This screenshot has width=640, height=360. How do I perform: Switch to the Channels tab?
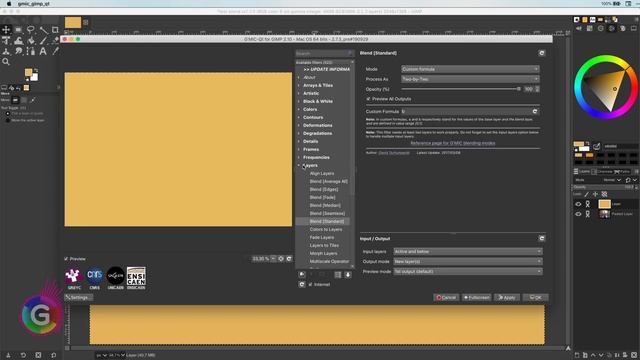pos(602,171)
